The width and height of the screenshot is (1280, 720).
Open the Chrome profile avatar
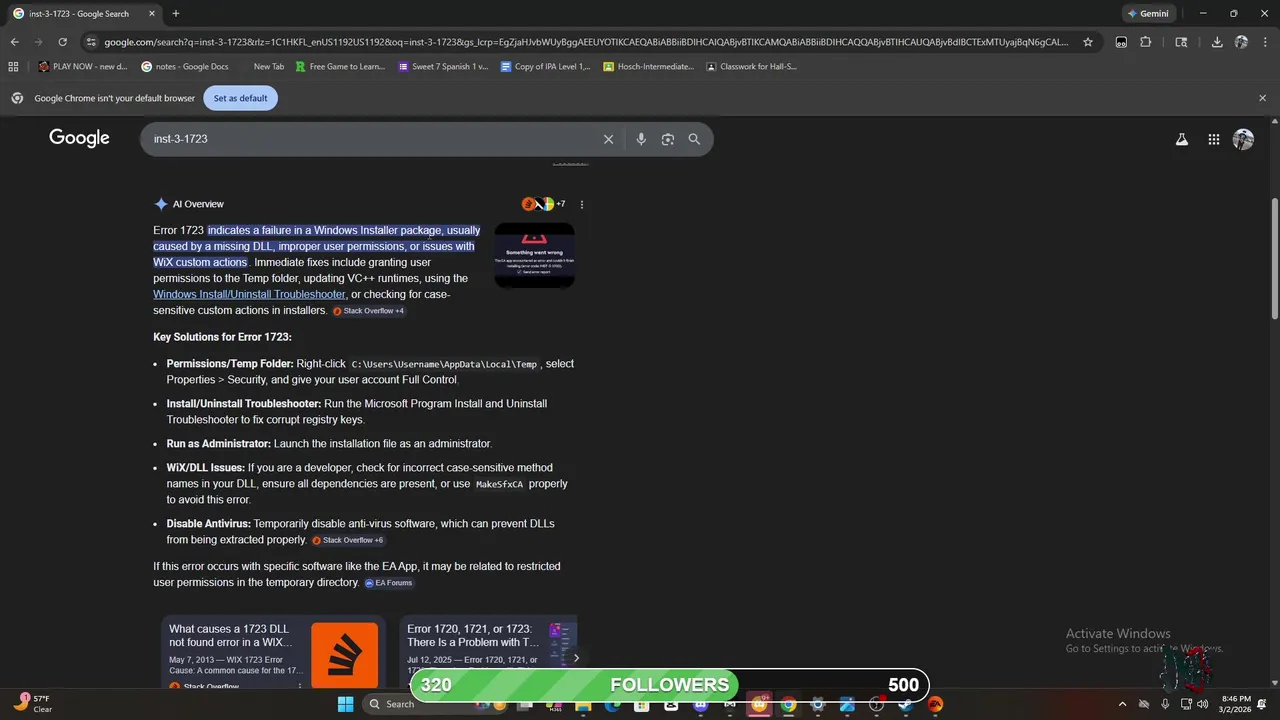click(x=1241, y=42)
